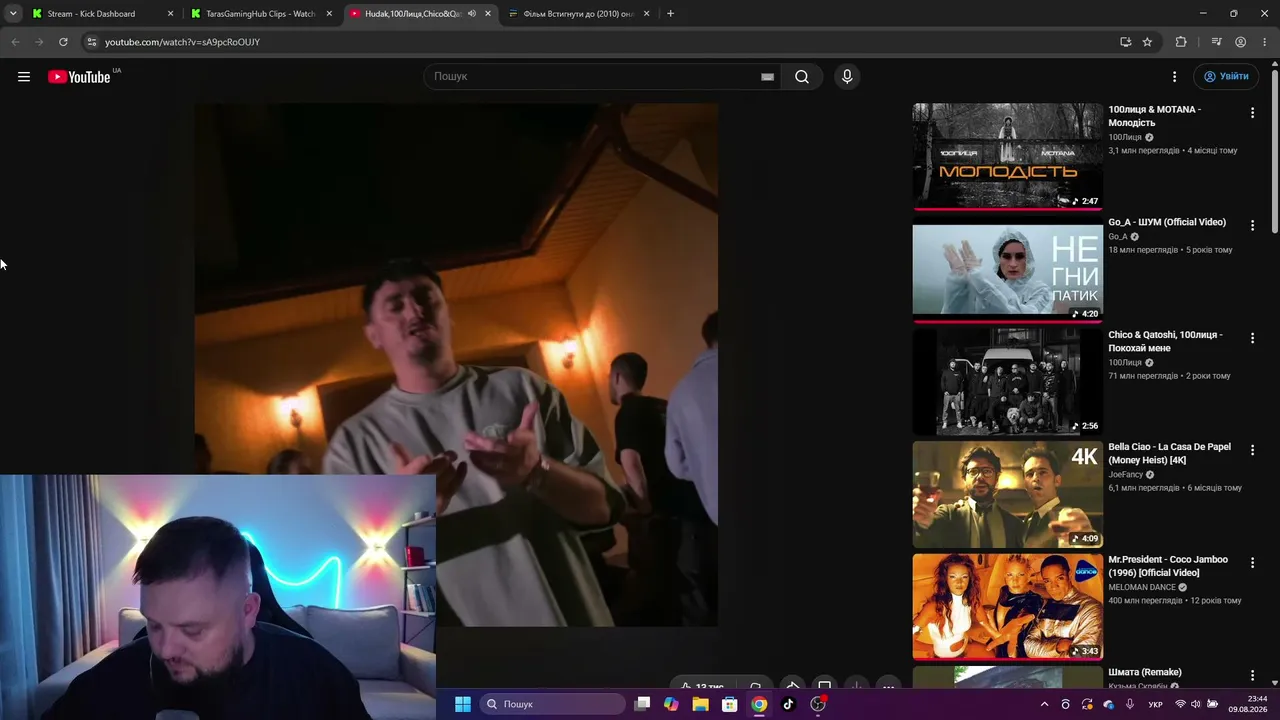1280x720 pixels.
Task: Switch the УКР keyboard language
Action: pos(1156,704)
